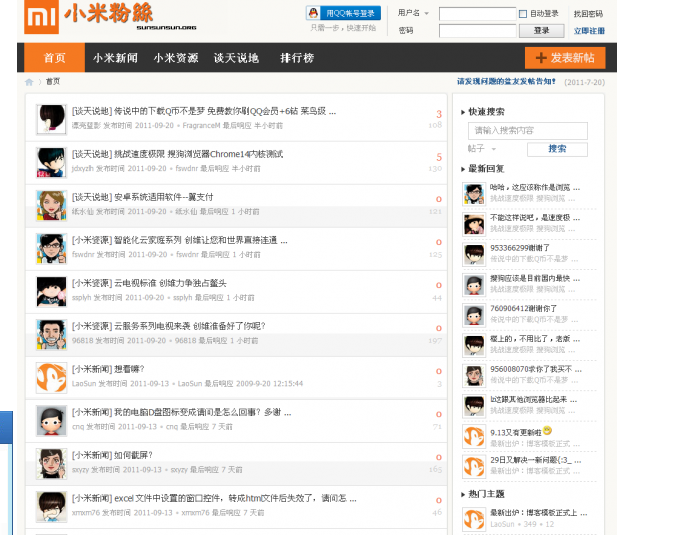Image resolution: width=700 pixels, height=535 pixels.
Task: Open reply 9.13又有更新啦
Action: tap(521, 431)
